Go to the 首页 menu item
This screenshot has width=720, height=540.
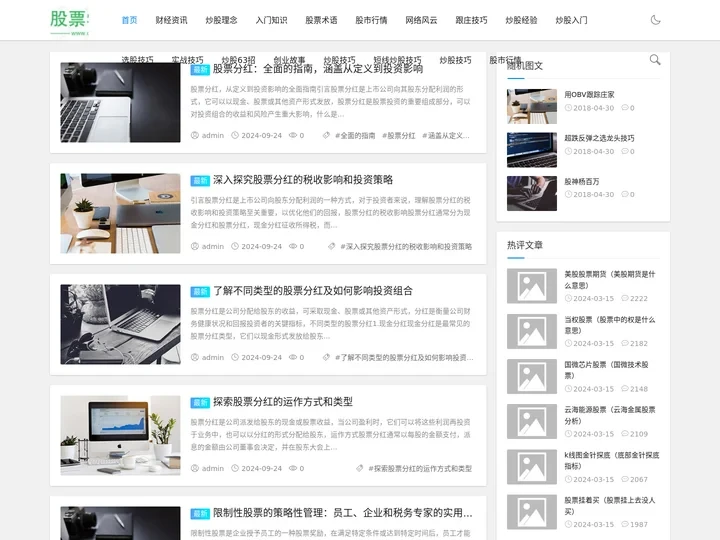tap(129, 20)
